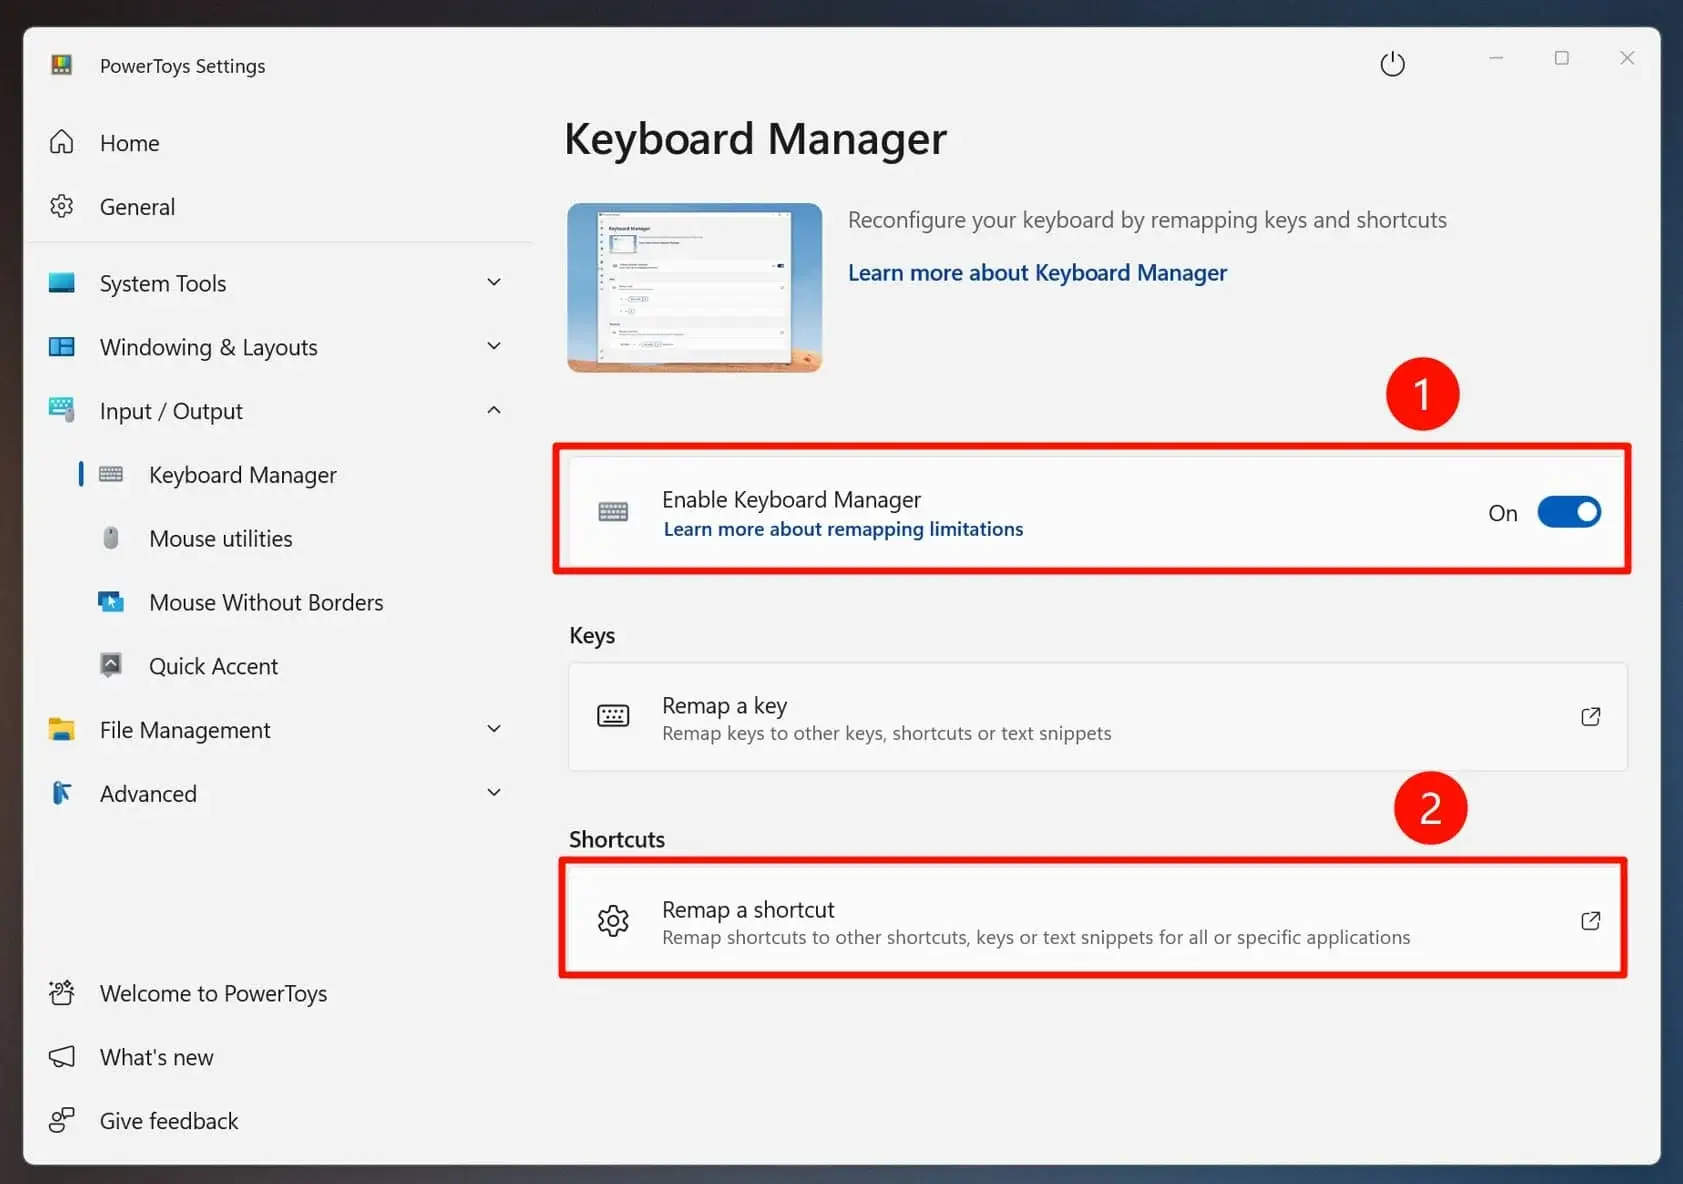Click the PowerToys power icon
The width and height of the screenshot is (1683, 1184).
click(1392, 62)
